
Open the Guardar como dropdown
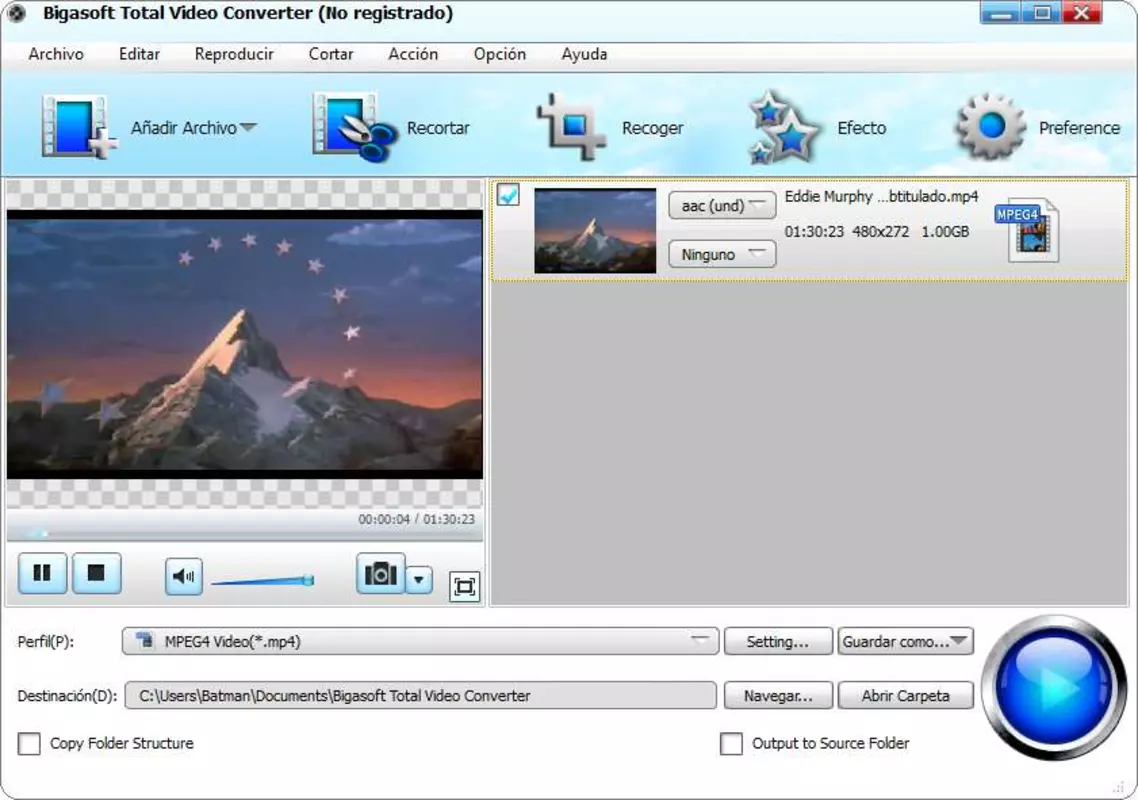905,642
